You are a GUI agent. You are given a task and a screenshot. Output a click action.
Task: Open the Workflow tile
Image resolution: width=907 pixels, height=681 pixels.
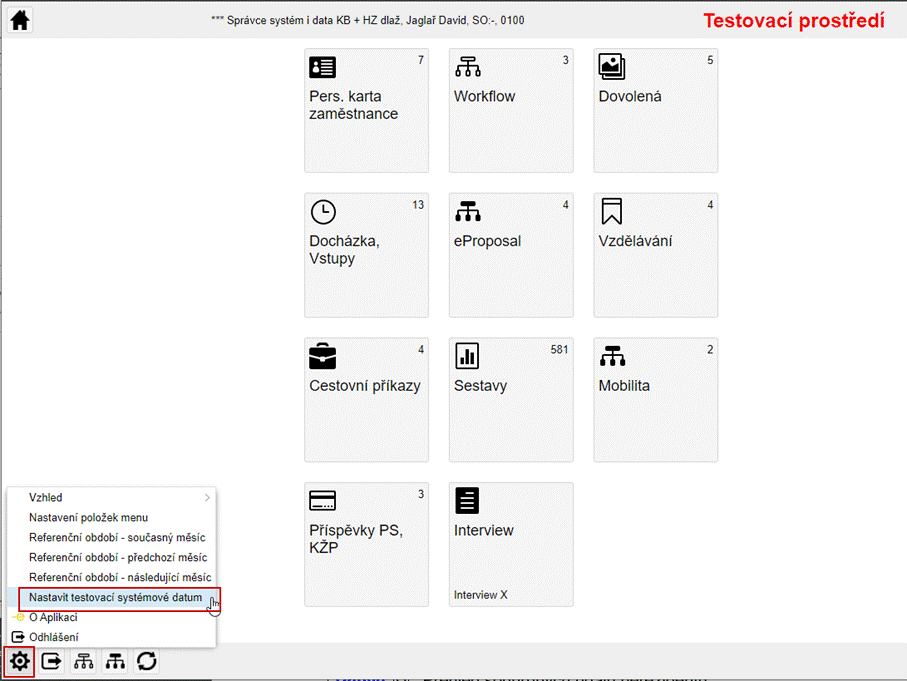coord(511,110)
